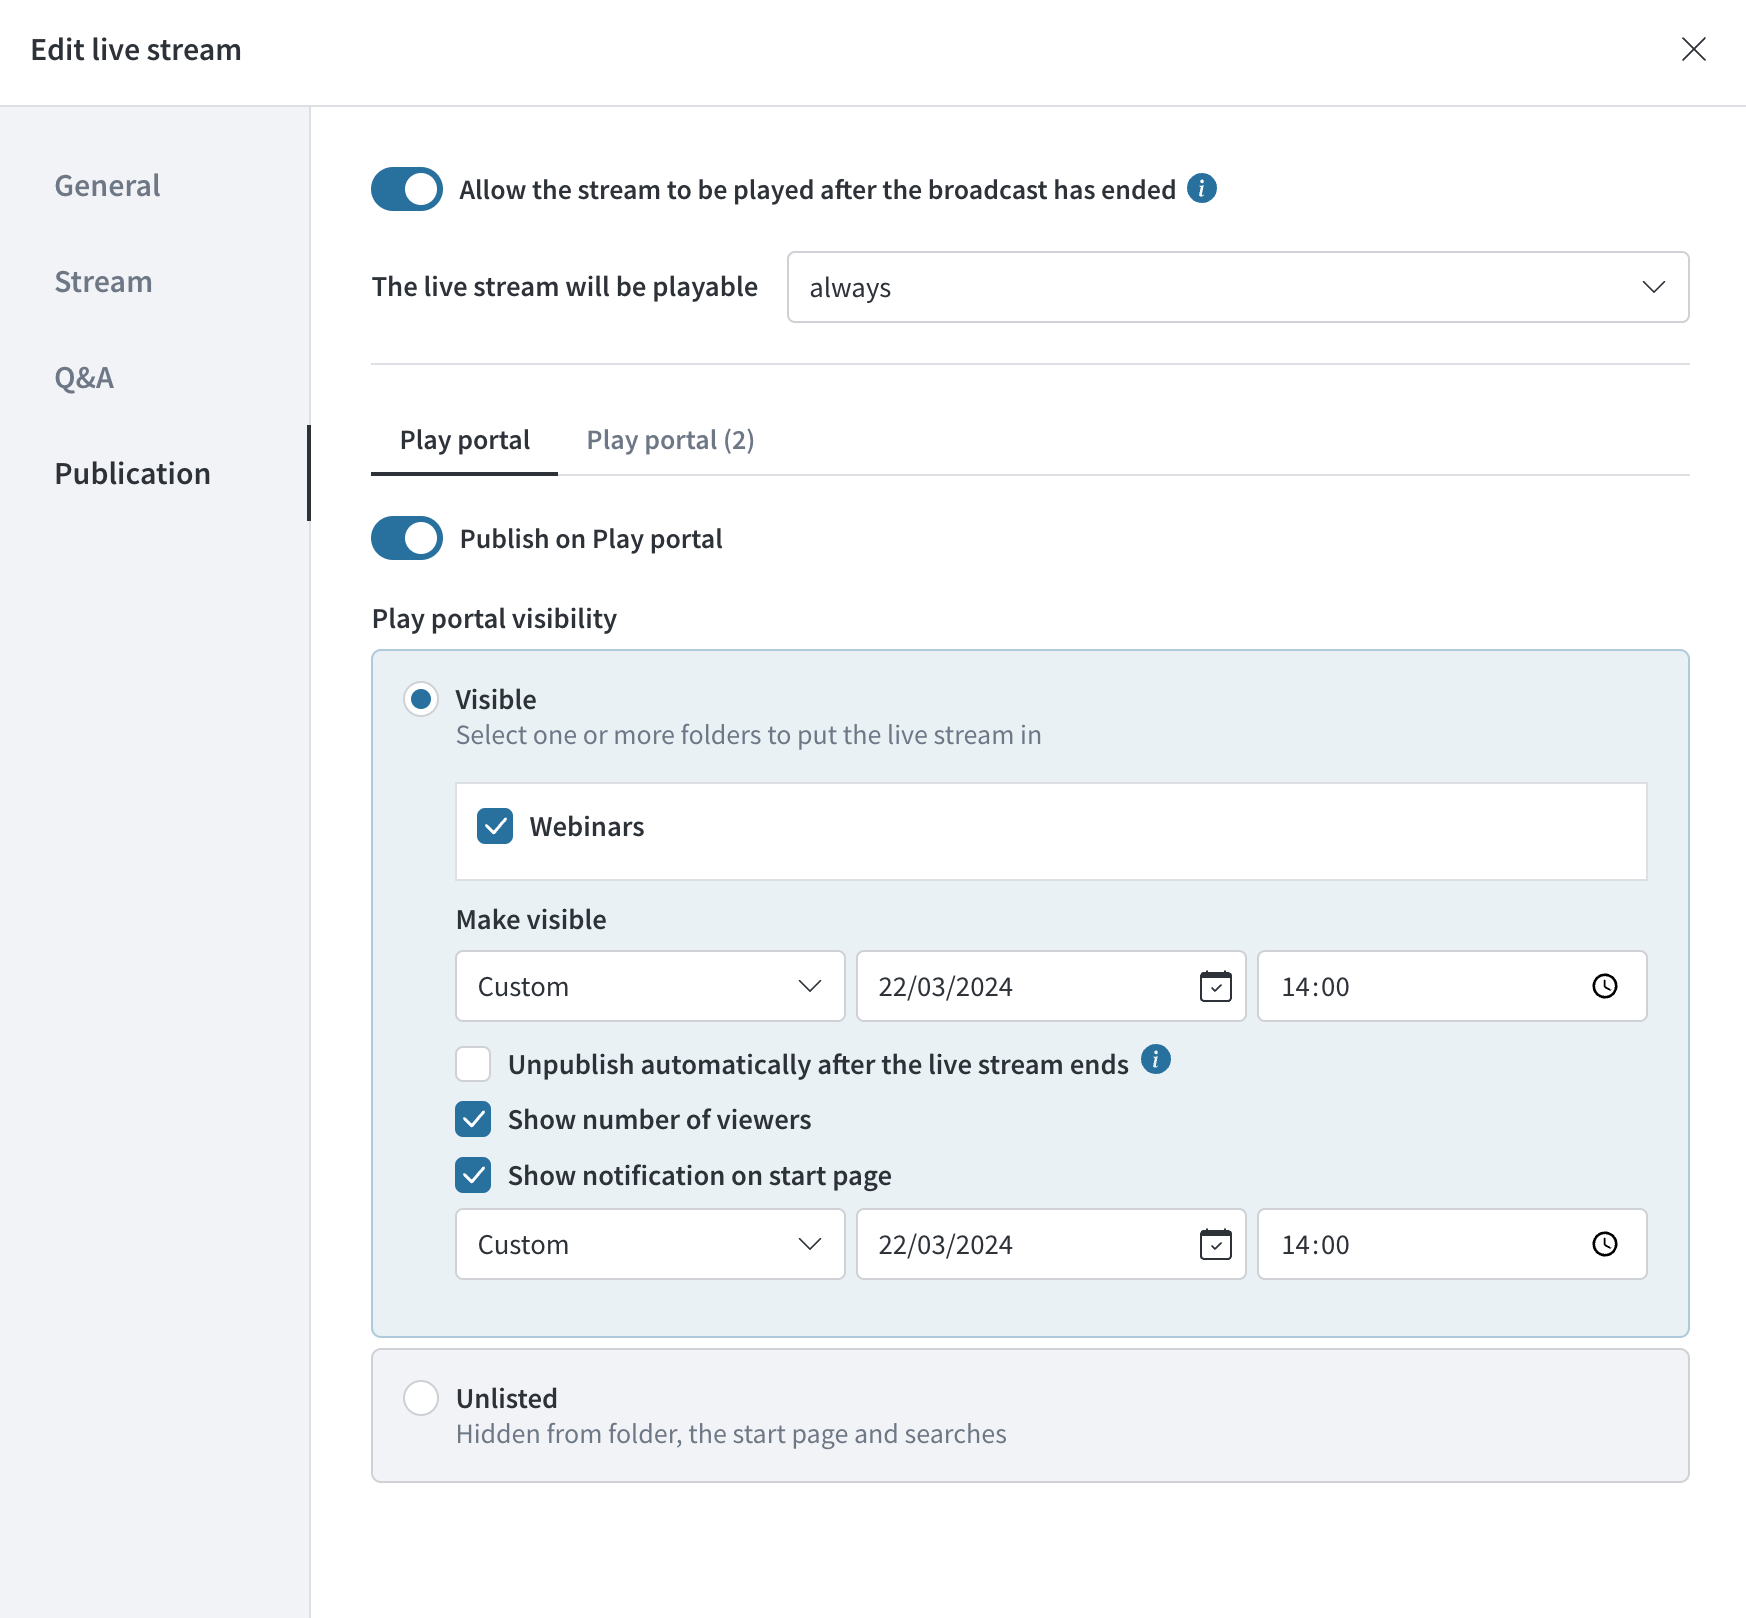
Task: Enable Unpublish automatically after live stream ends
Action: (x=473, y=1064)
